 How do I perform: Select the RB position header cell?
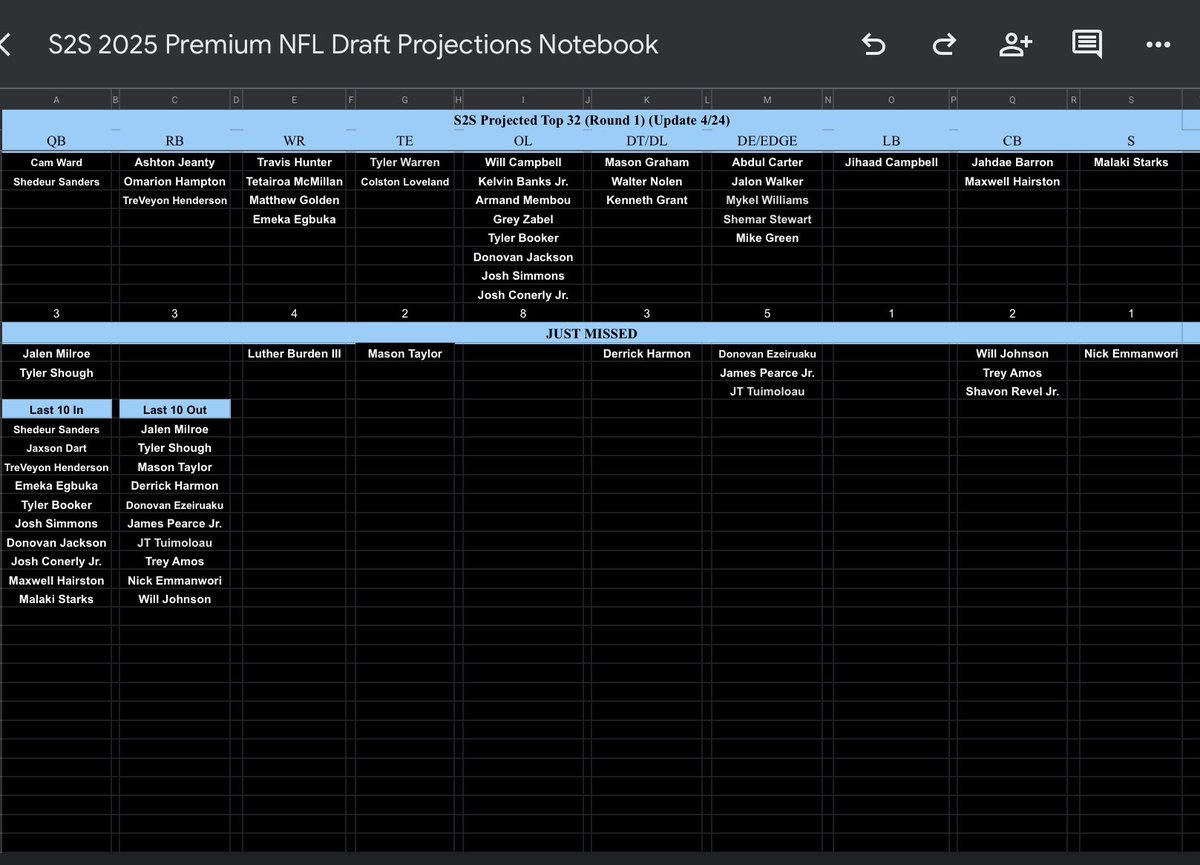click(175, 141)
